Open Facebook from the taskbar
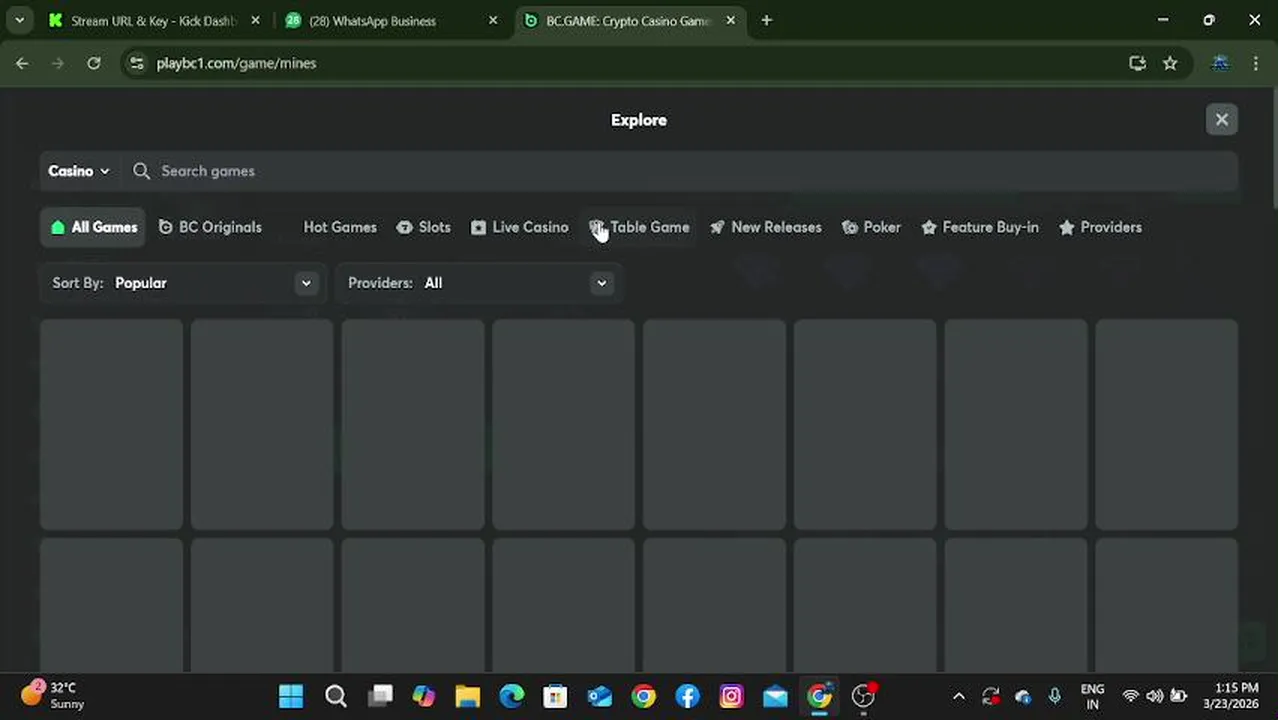 pos(687,696)
